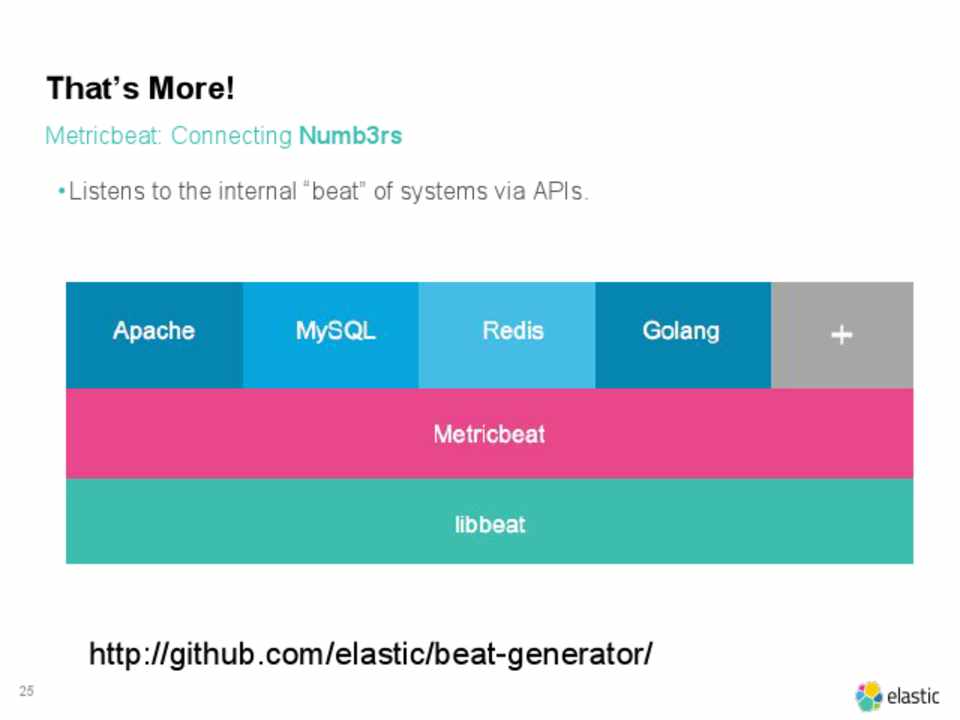Click the "elastic" wordmark text
960x720 pixels.
tap(913, 697)
